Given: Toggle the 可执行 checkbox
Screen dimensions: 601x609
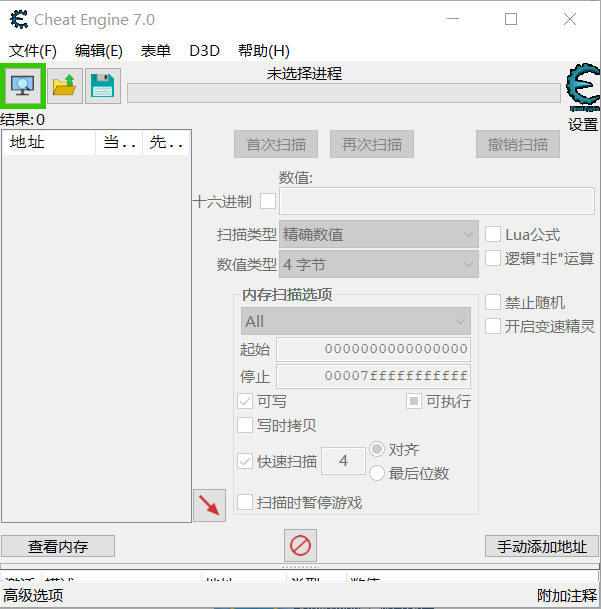Looking at the screenshot, I should tap(414, 401).
